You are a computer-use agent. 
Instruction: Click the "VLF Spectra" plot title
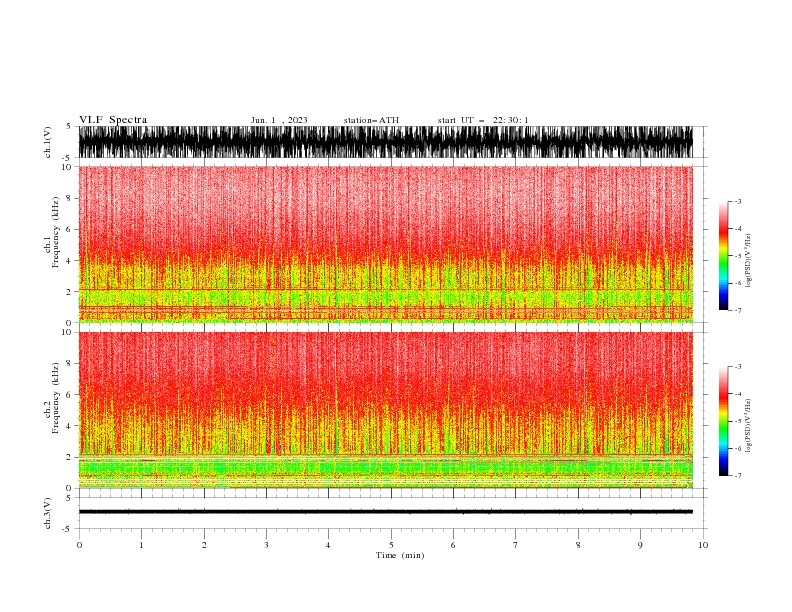(113, 120)
